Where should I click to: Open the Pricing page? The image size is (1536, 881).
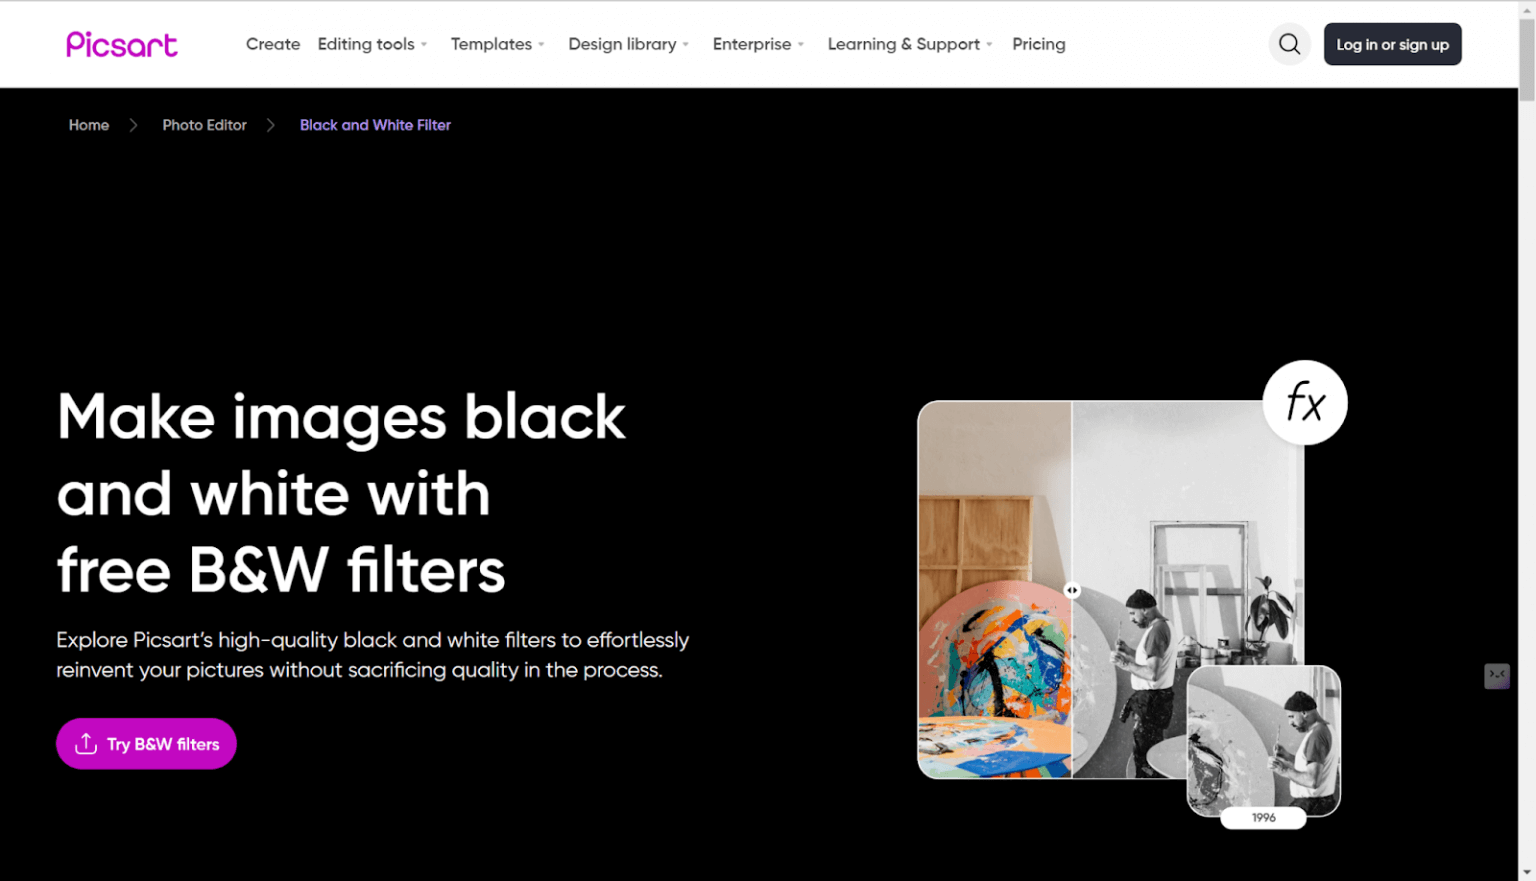click(x=1038, y=44)
